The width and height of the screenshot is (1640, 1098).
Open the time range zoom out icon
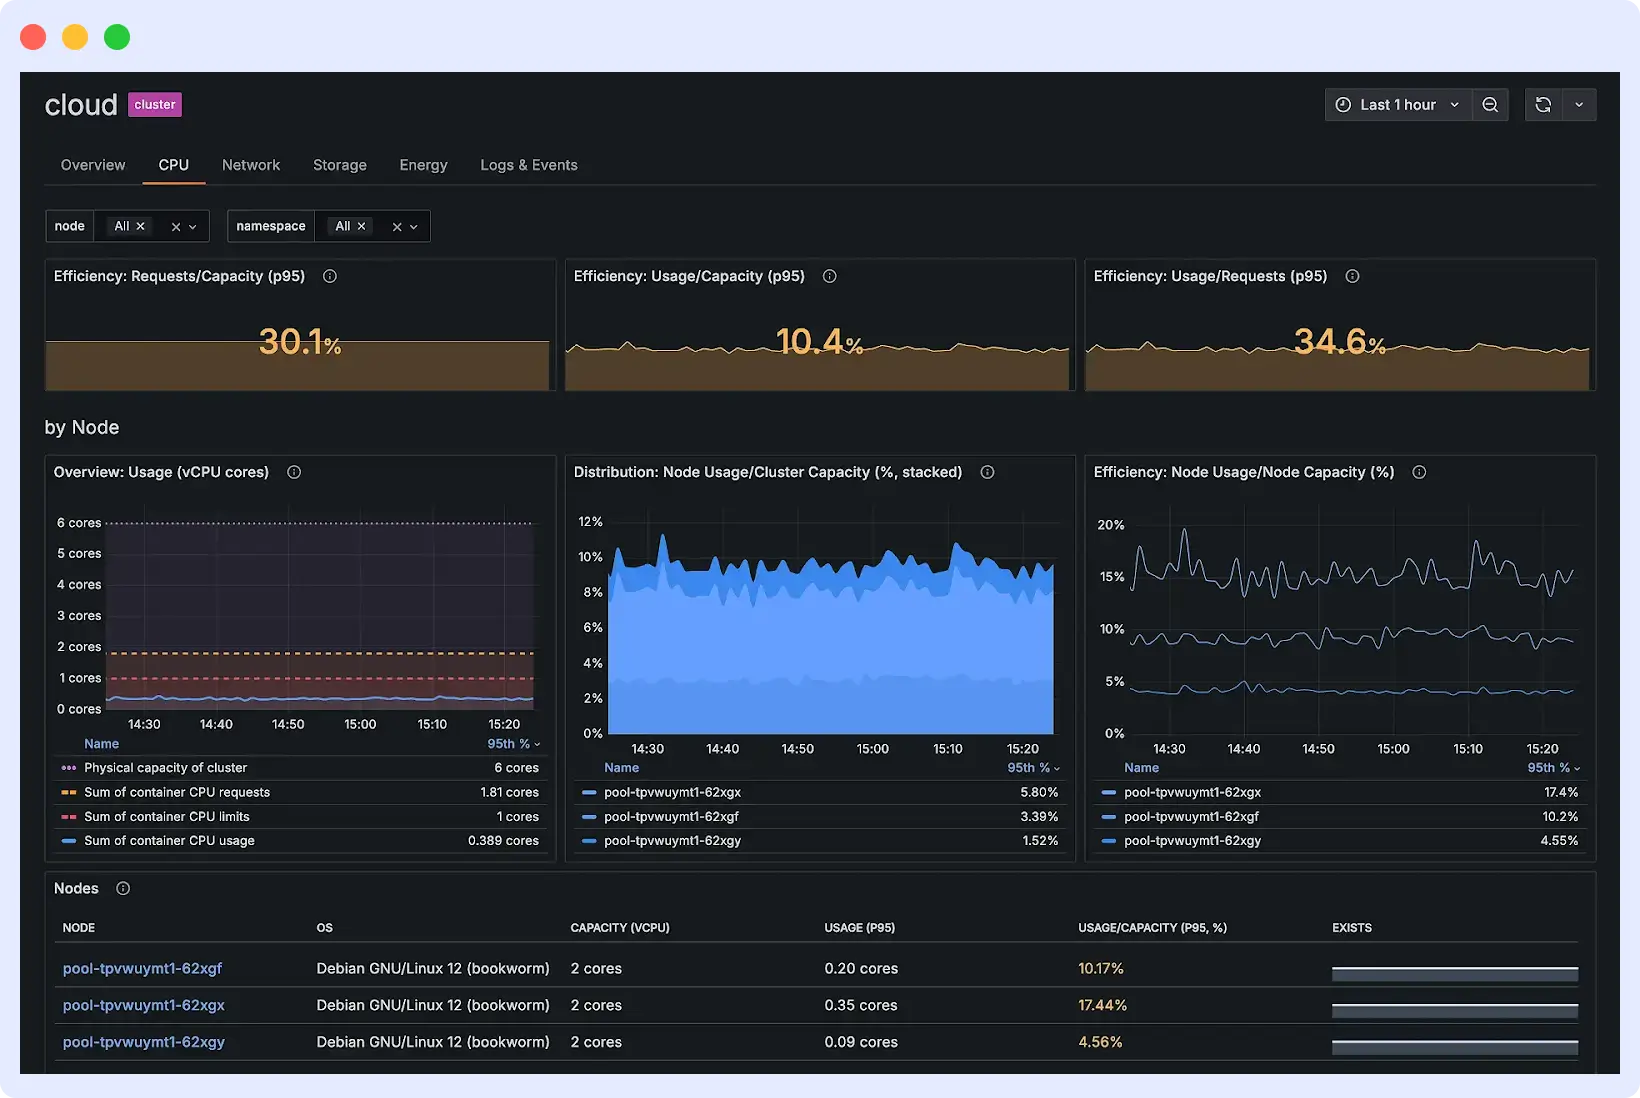coord(1490,104)
